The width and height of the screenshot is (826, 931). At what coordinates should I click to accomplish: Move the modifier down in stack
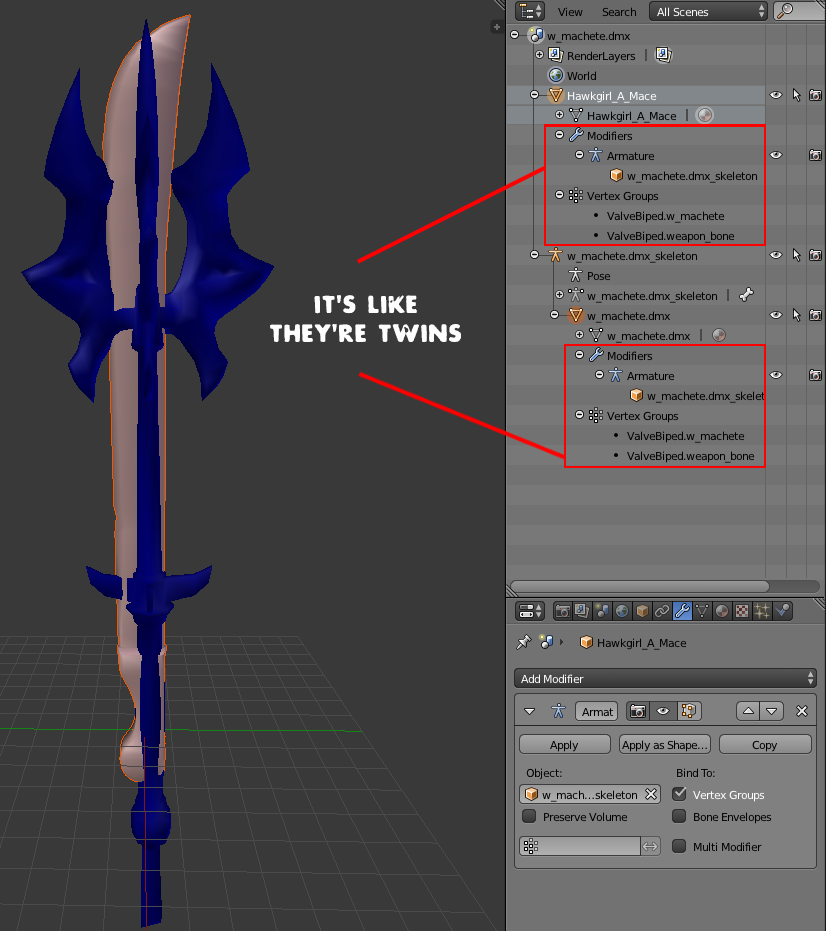[771, 711]
